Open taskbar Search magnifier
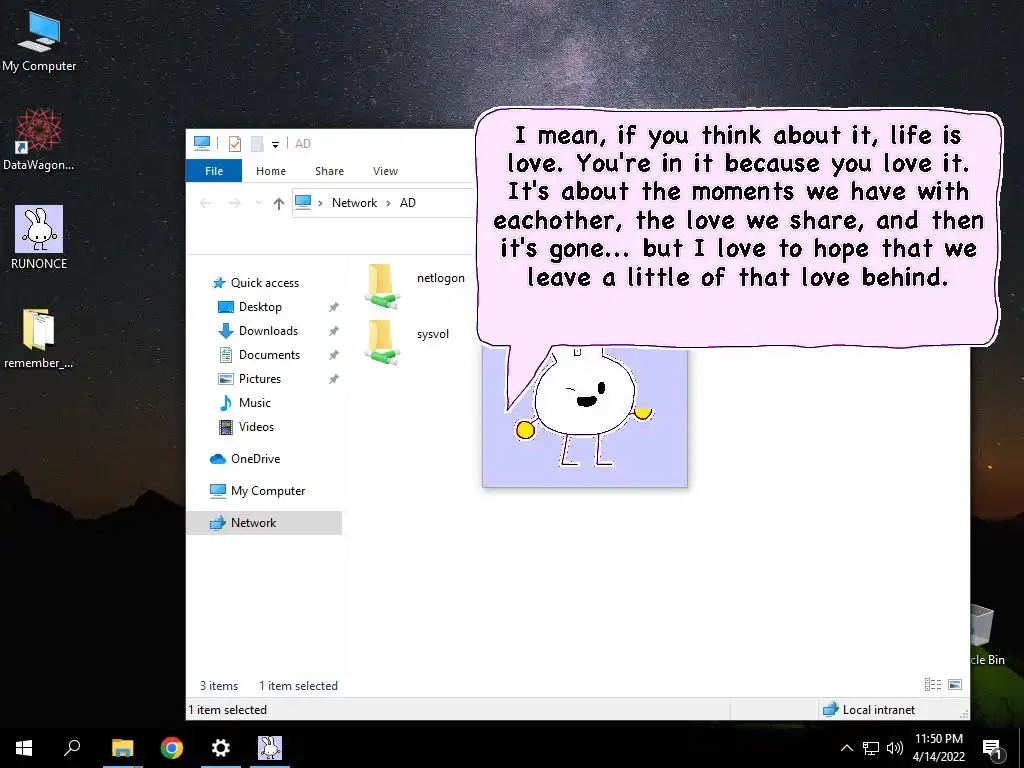Viewport: 1024px width, 768px height. point(72,748)
